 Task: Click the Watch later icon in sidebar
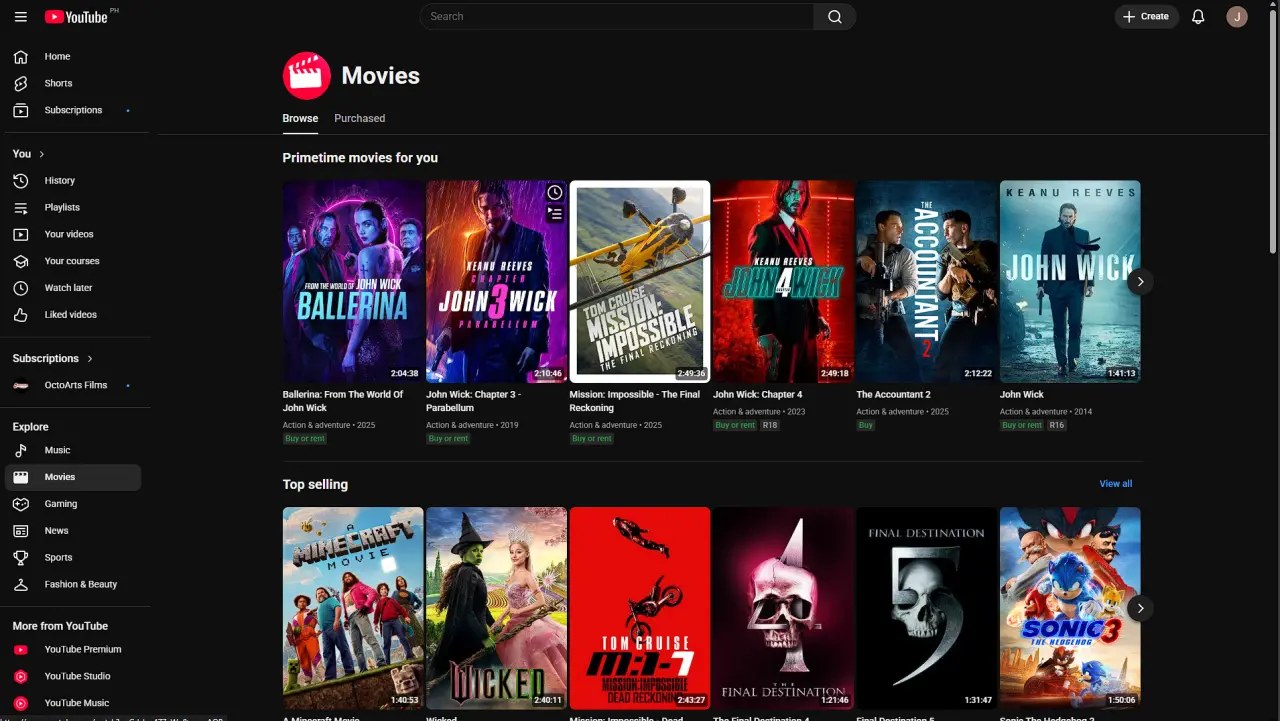21,288
